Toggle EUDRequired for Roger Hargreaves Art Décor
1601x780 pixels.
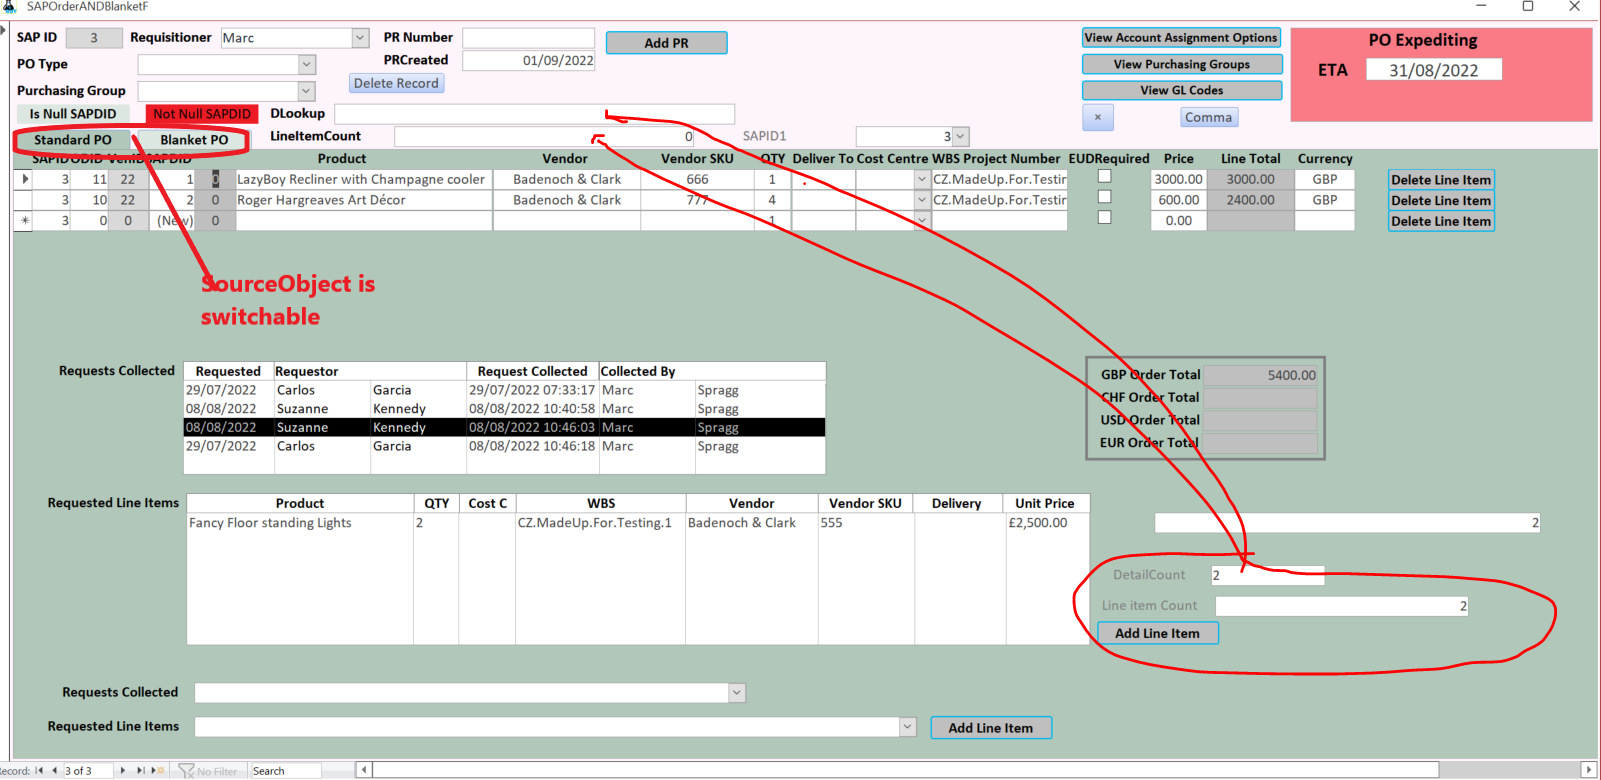click(1104, 197)
